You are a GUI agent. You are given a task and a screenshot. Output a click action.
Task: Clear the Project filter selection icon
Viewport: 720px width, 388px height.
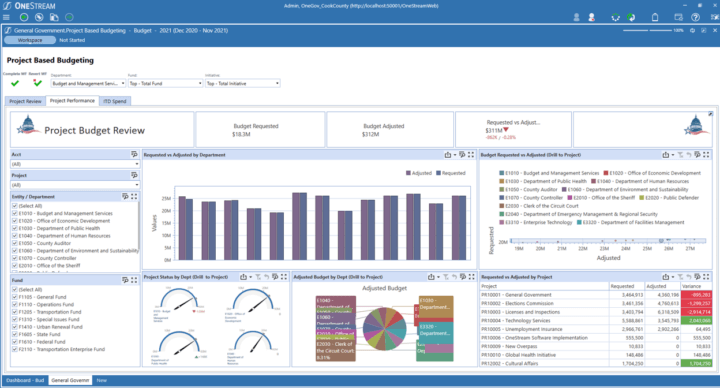[x=134, y=175]
